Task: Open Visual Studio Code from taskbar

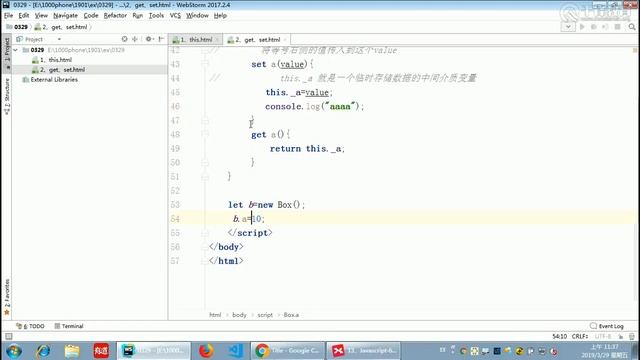Action: tap(236, 351)
